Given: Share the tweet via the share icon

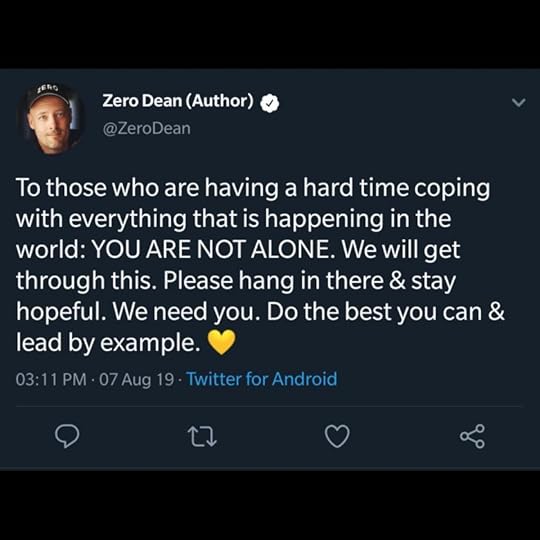Looking at the screenshot, I should click(472, 436).
